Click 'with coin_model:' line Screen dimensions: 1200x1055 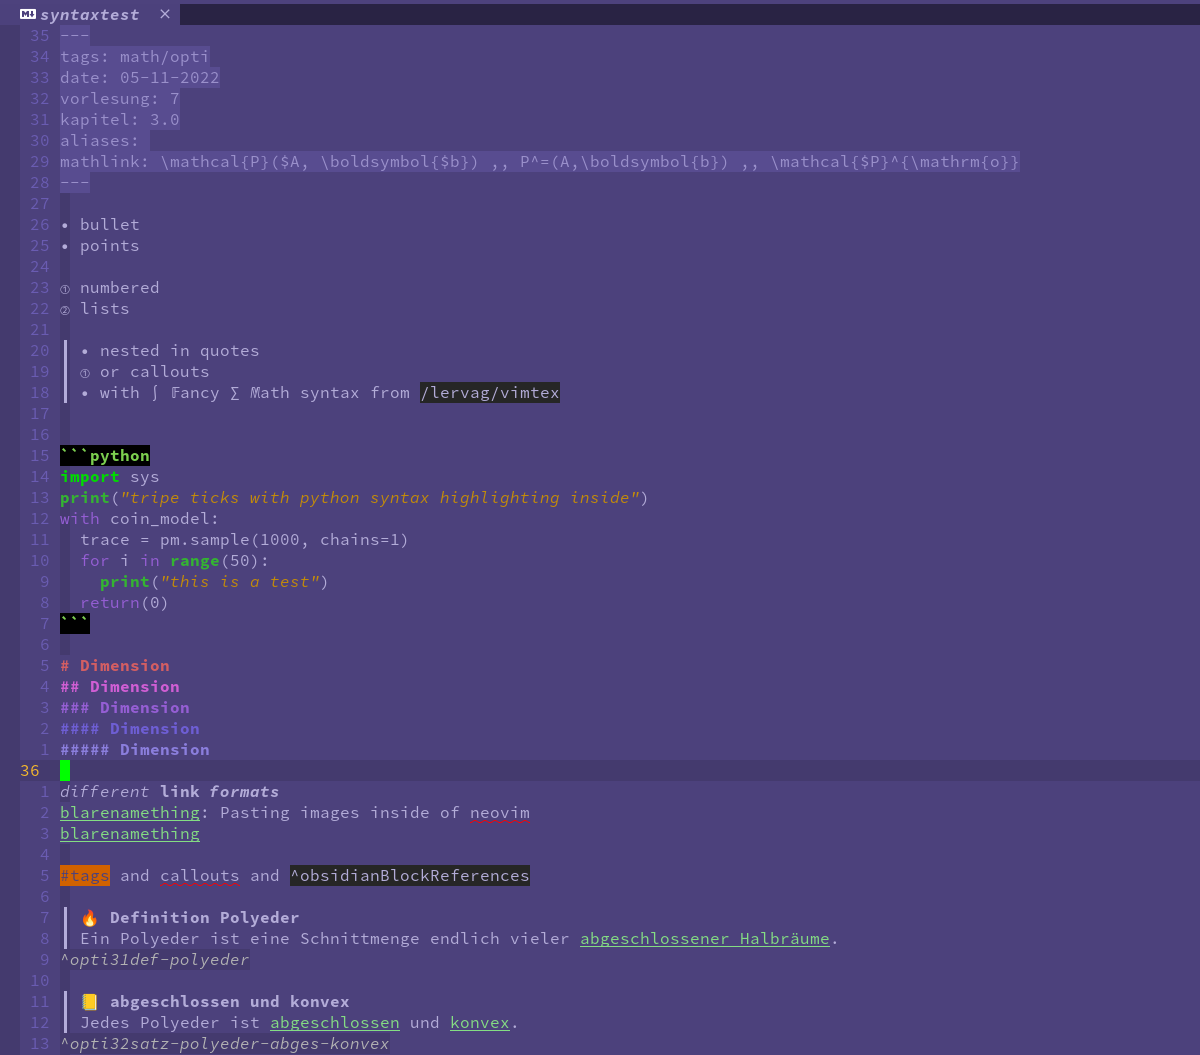click(x=140, y=518)
